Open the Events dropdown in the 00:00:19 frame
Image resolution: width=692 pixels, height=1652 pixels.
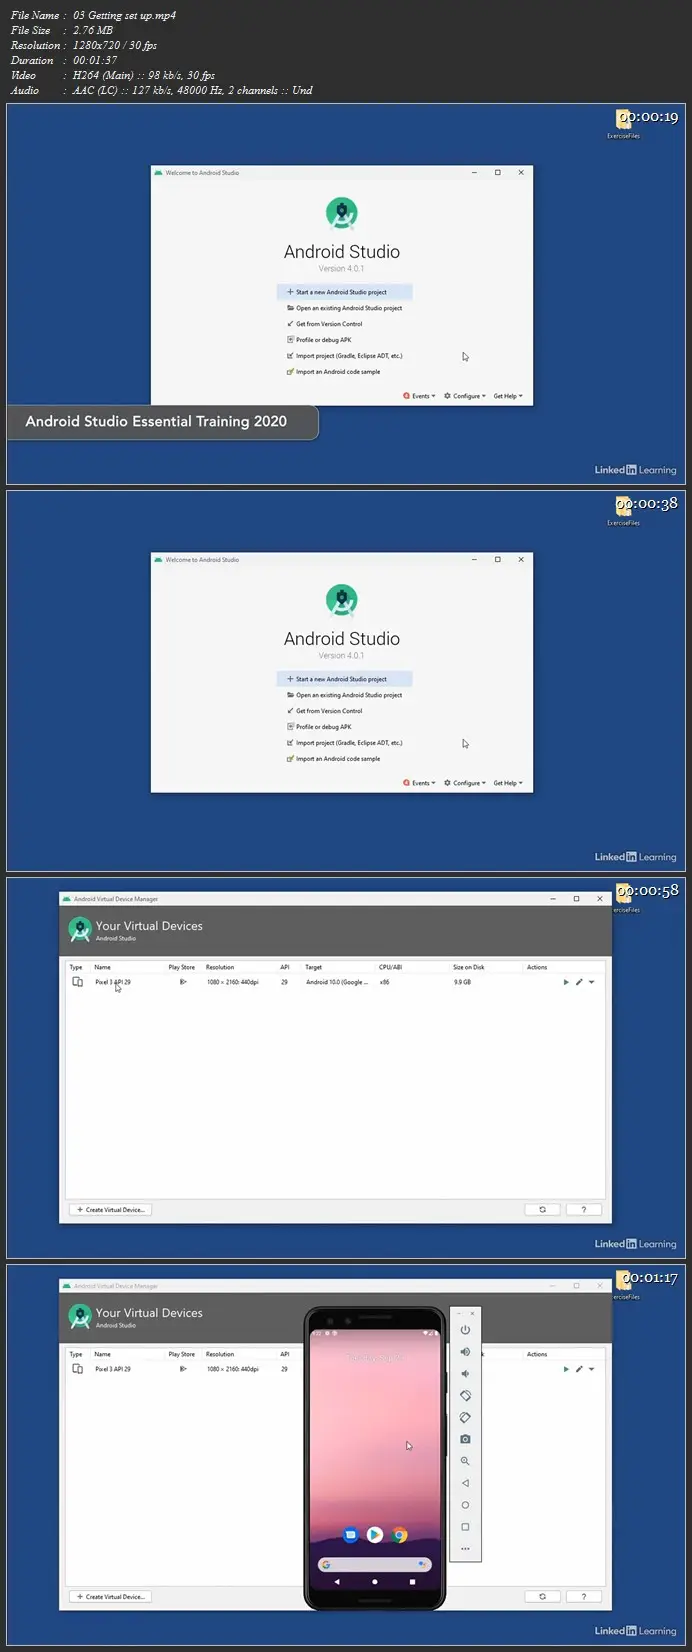tap(420, 396)
